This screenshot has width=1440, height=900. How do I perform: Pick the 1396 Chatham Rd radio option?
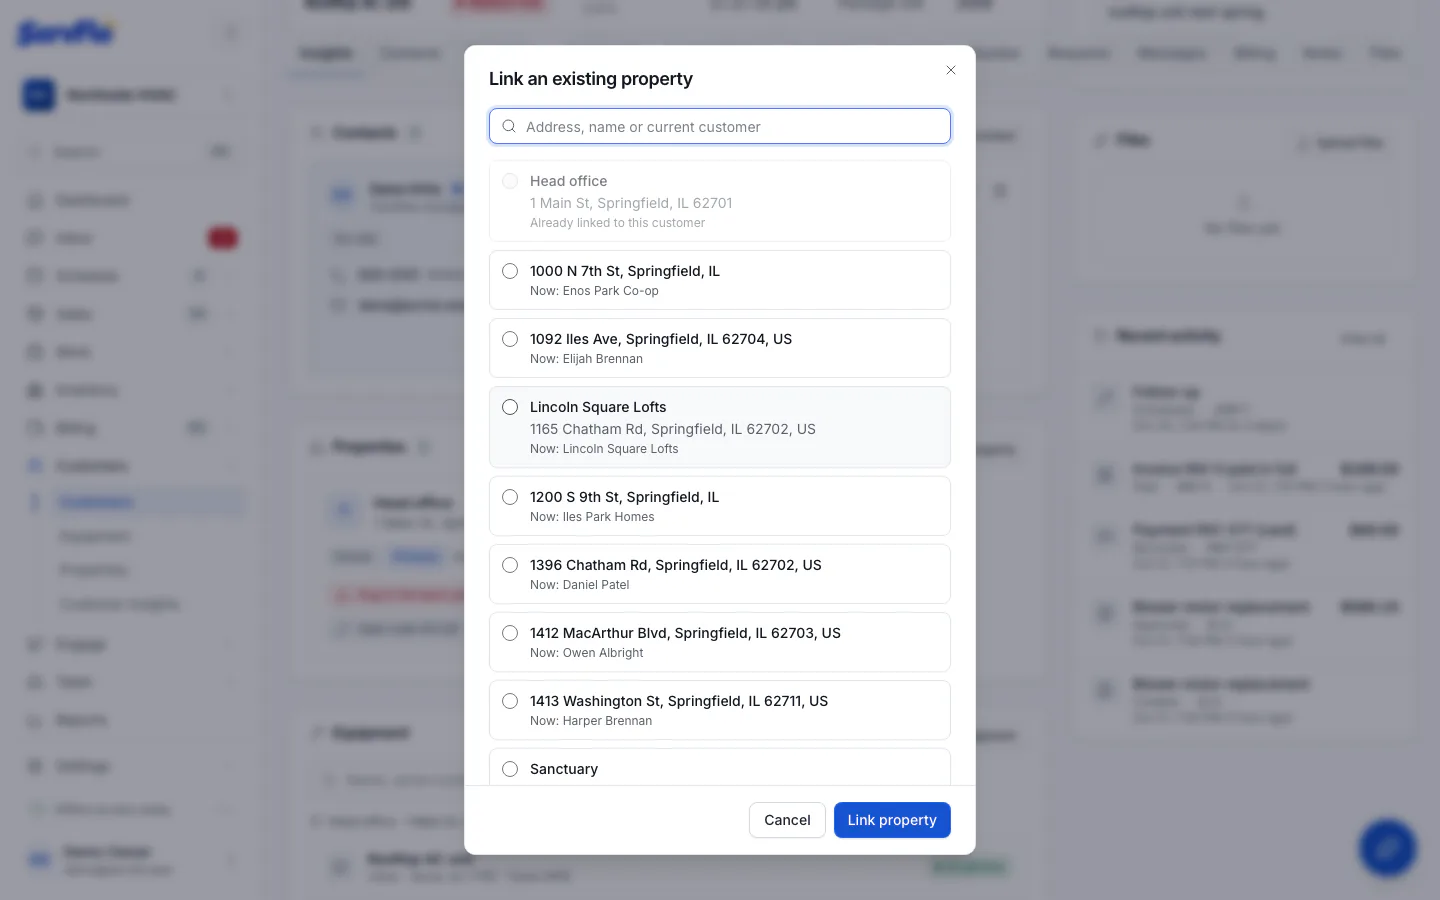coord(510,565)
